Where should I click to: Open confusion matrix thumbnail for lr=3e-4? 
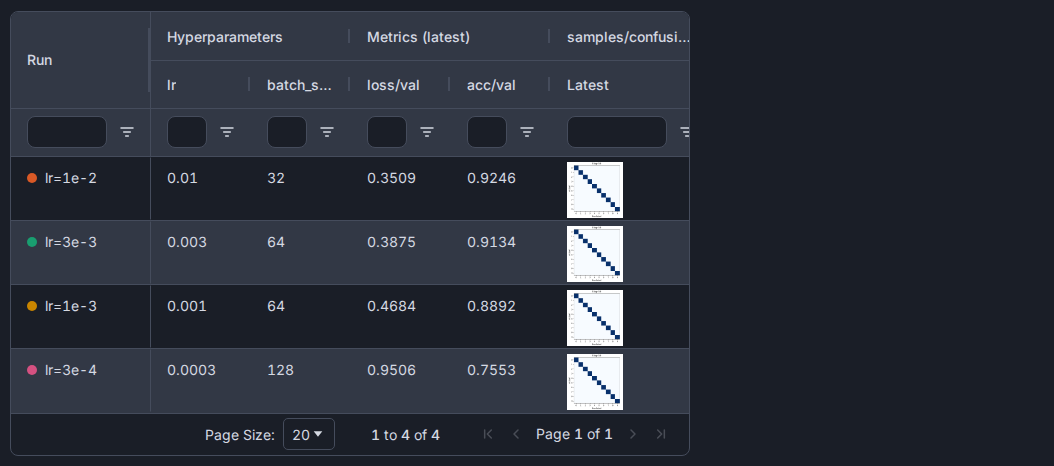point(595,381)
